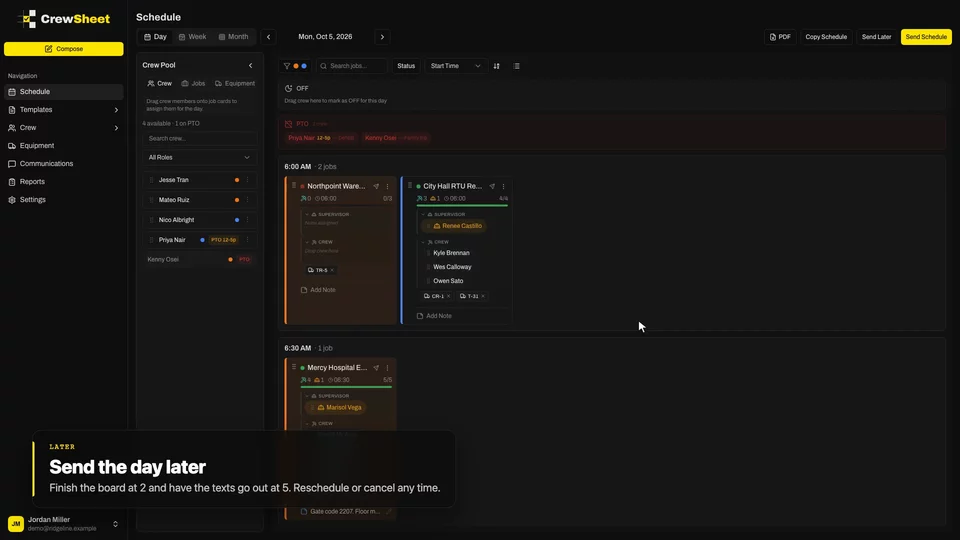960x540 pixels.
Task: Collapse Supervisor section on City Hall card
Action: coord(423,215)
